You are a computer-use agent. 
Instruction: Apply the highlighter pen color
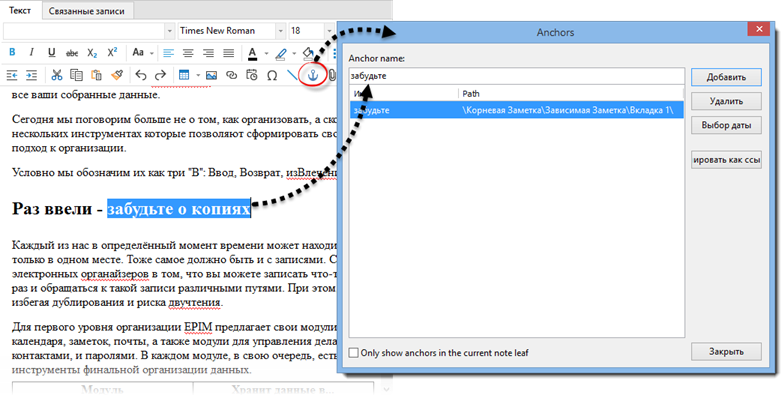pos(281,52)
